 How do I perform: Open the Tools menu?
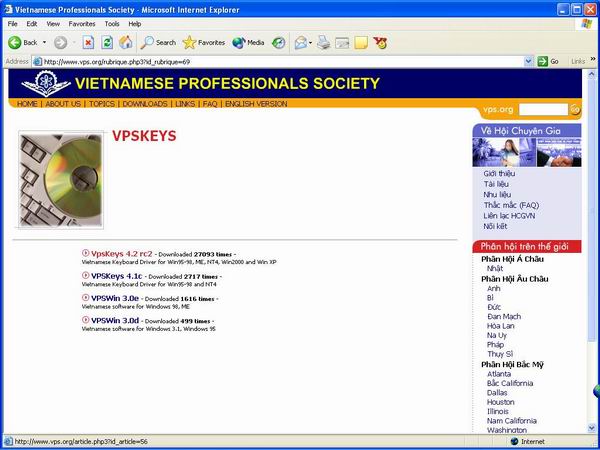point(112,24)
